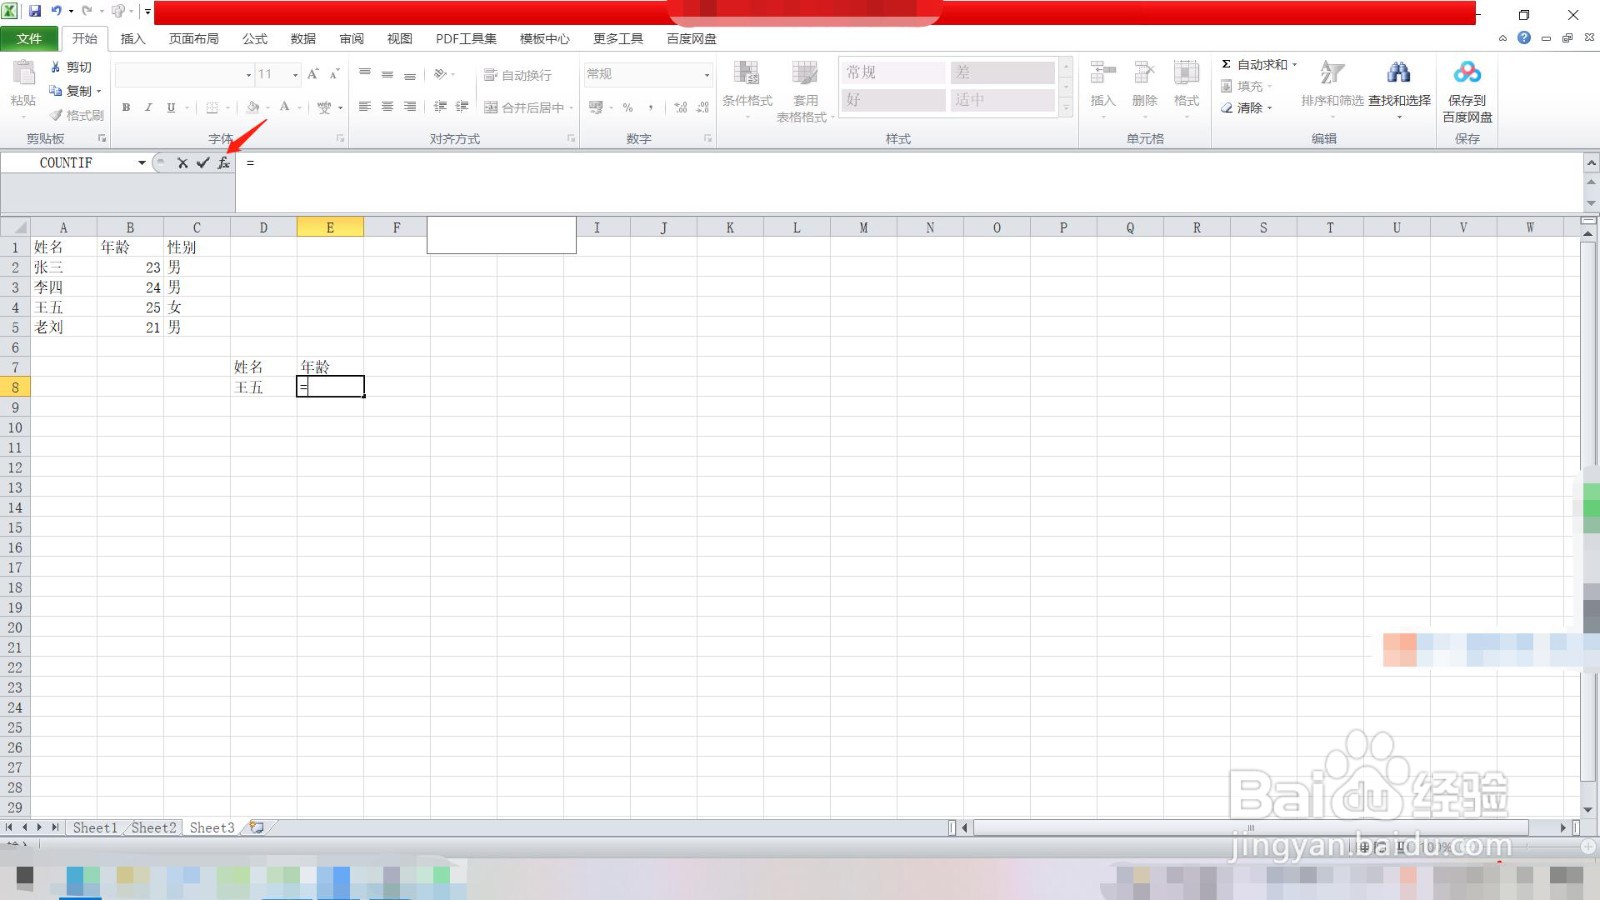Click the horizontal scrollbar track
Image resolution: width=1600 pixels, height=900 pixels.
(1250, 828)
